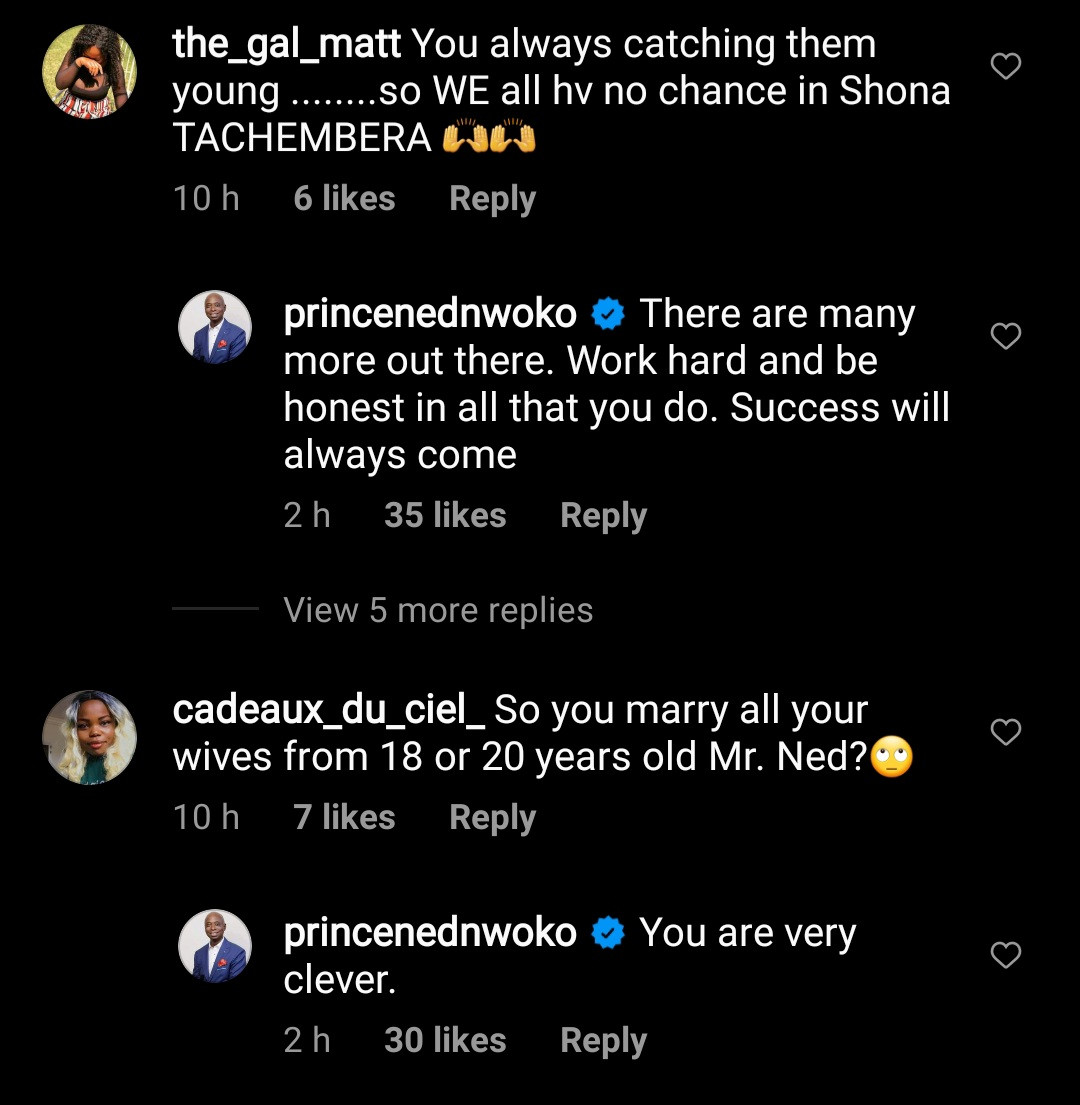Open princenednwoko username in the first reply
Screen dimensions: 1080x1105
pos(430,314)
